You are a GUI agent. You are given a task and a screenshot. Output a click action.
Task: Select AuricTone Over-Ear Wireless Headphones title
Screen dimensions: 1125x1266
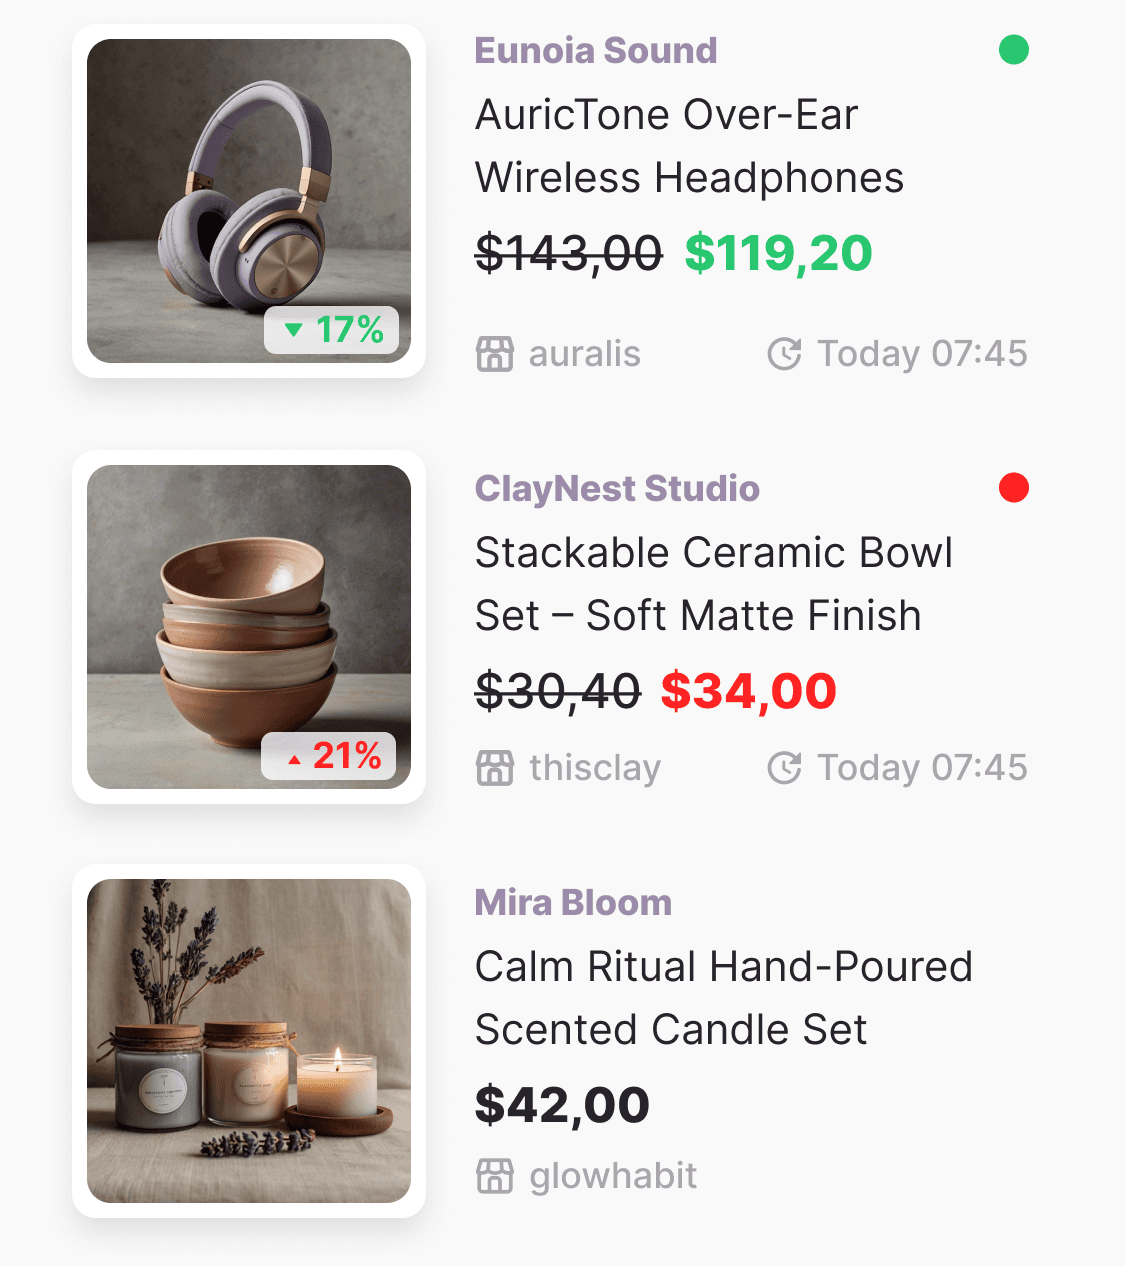tap(689, 146)
